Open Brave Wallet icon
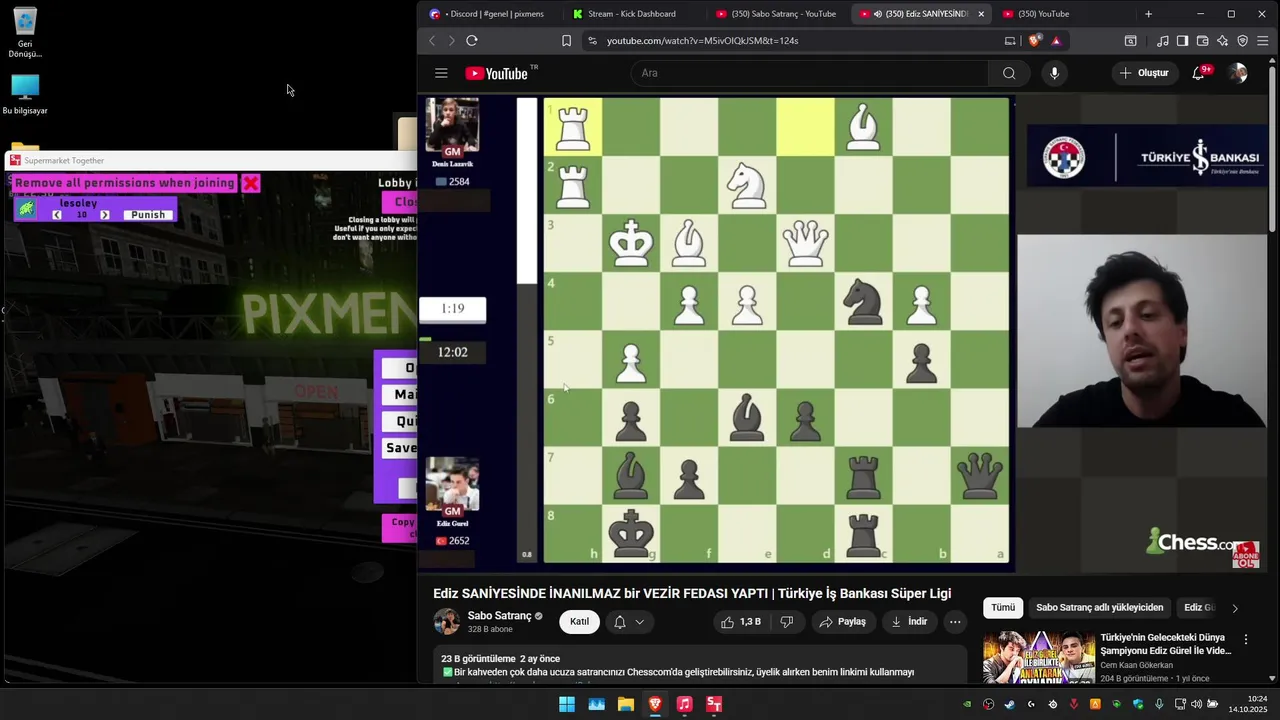This screenshot has height=720, width=1280. tap(1202, 41)
